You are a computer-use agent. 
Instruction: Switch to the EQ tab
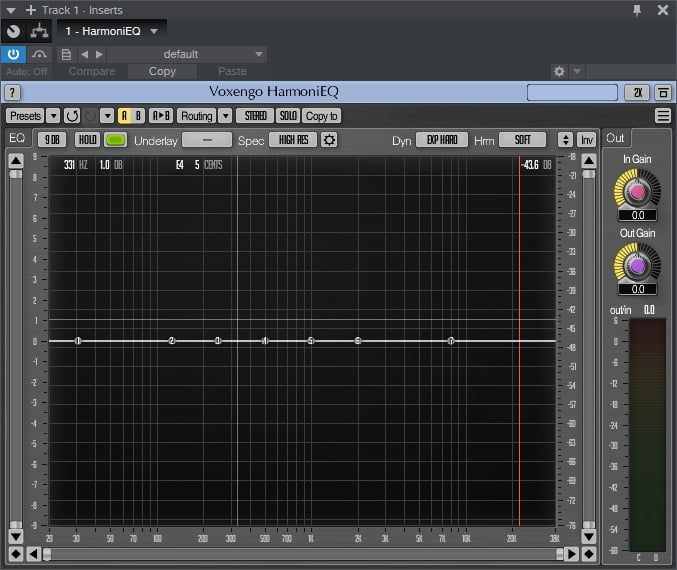pyautogui.click(x=17, y=139)
